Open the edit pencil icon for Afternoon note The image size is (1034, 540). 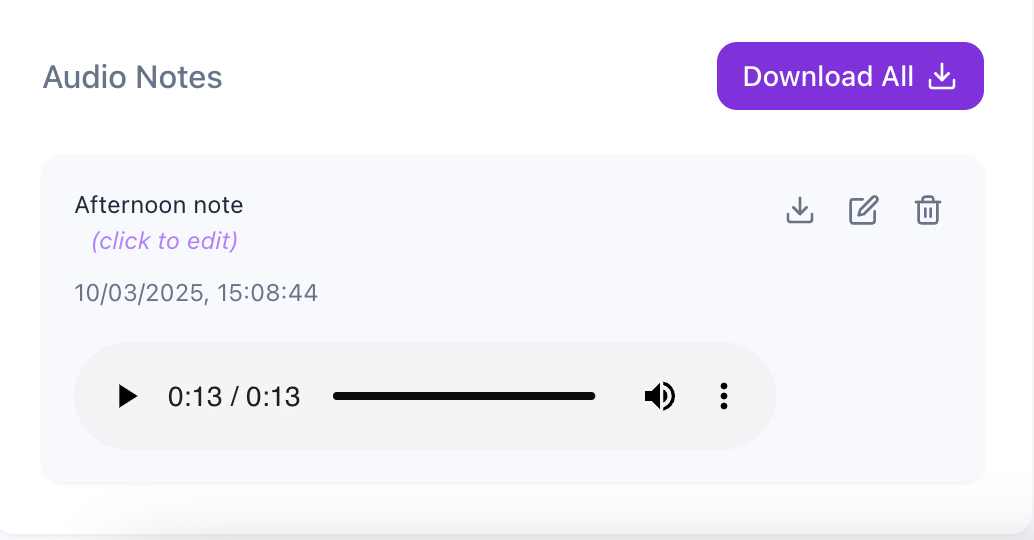(x=863, y=210)
